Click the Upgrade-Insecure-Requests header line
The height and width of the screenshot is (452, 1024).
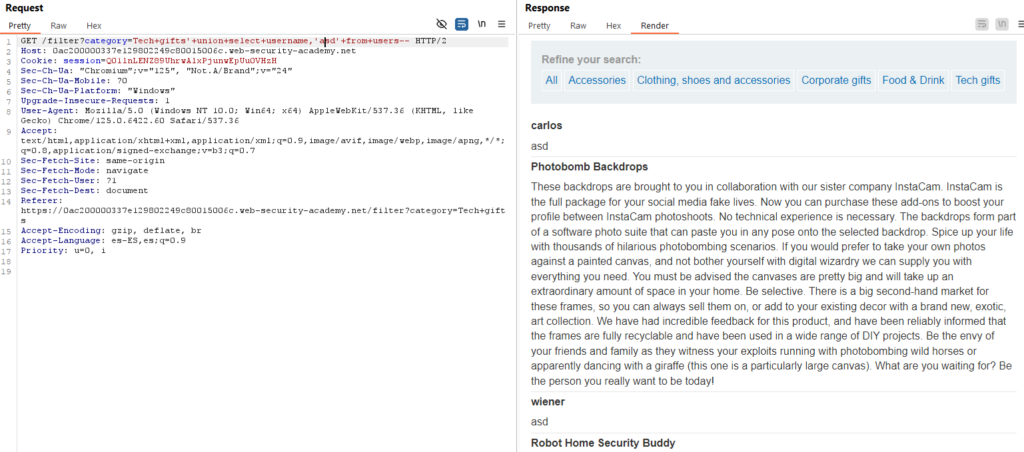(x=95, y=101)
